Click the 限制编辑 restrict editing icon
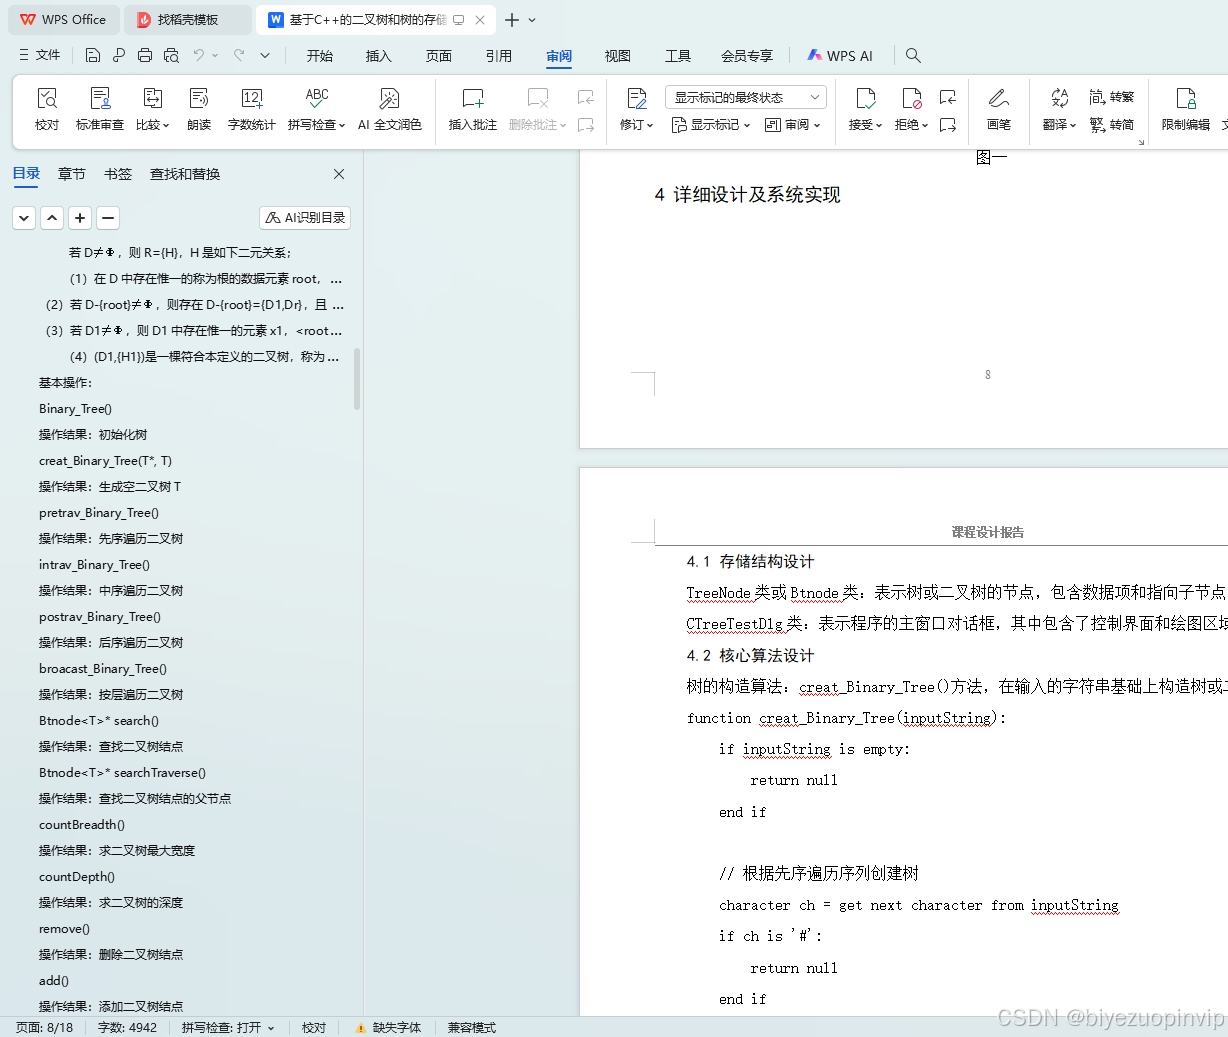 1186,98
